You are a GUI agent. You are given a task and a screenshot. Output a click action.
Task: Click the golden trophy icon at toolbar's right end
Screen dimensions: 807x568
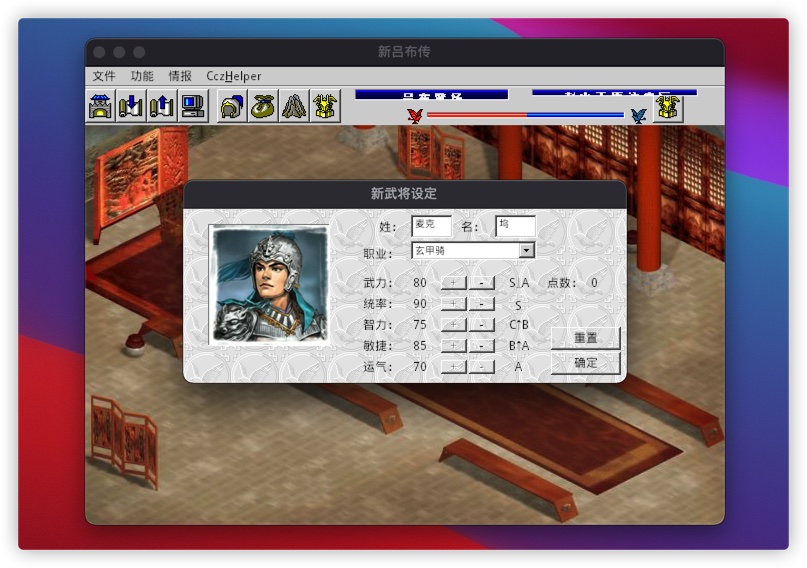coord(668,107)
